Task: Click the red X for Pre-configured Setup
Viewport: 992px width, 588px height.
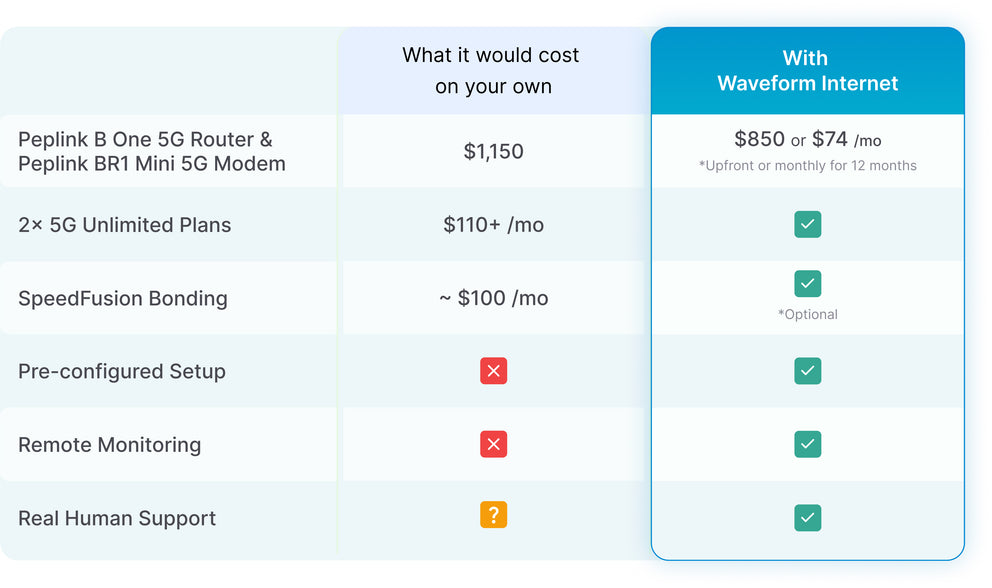Action: coord(493,371)
